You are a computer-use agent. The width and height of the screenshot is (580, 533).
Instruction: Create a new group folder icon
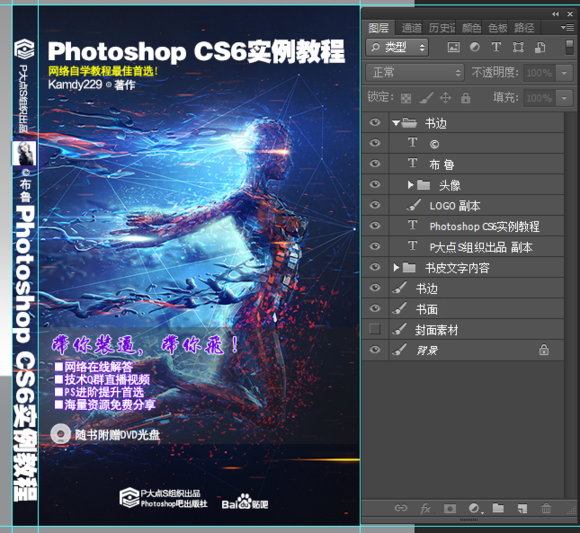498,508
